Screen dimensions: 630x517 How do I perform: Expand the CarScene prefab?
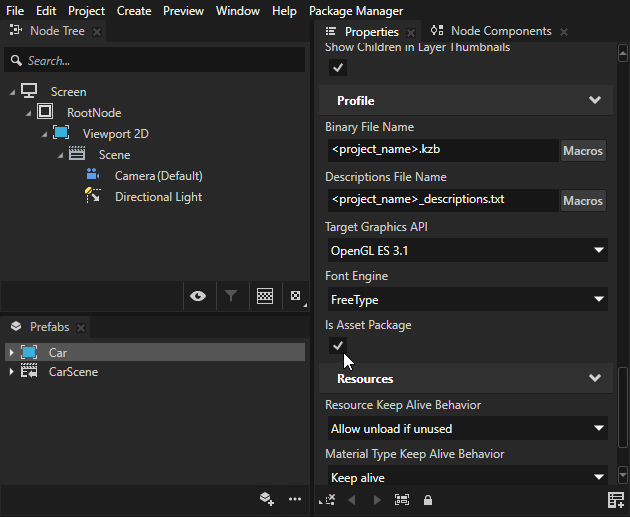click(11, 372)
